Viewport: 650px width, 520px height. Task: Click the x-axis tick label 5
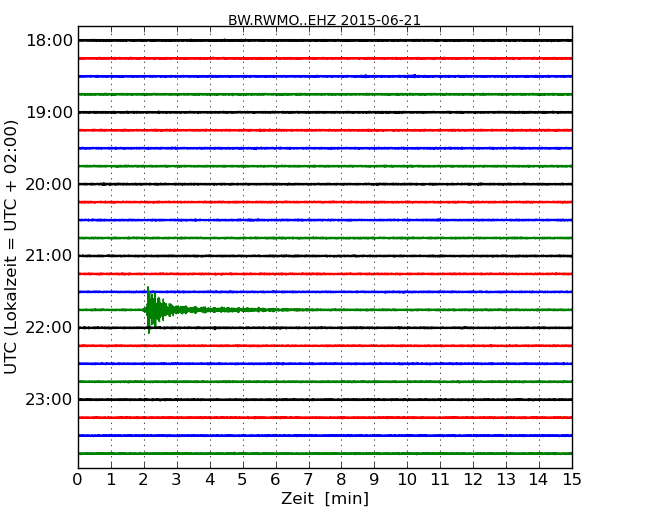243,479
